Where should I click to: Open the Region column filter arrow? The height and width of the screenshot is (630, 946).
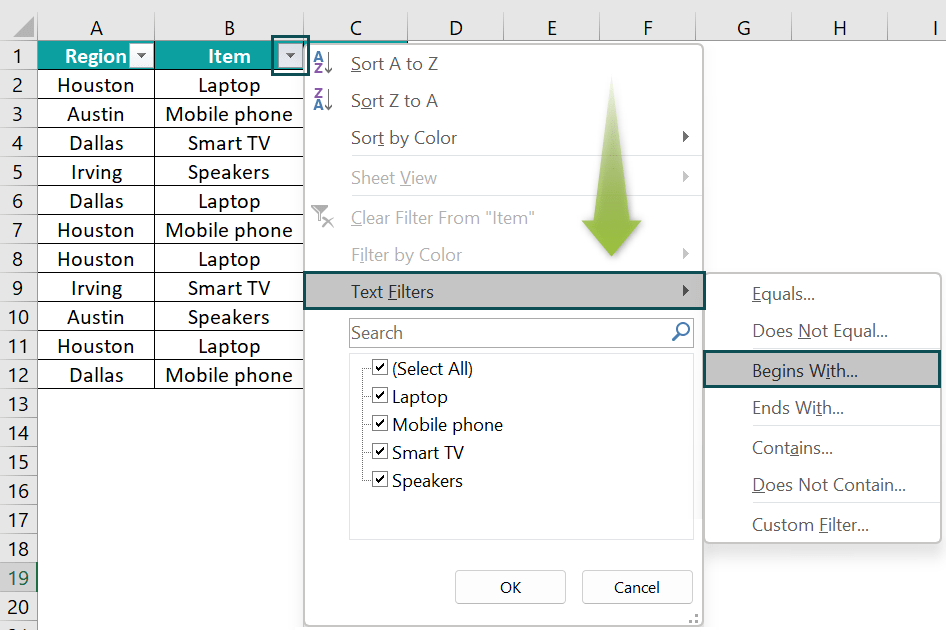pyautogui.click(x=141, y=56)
